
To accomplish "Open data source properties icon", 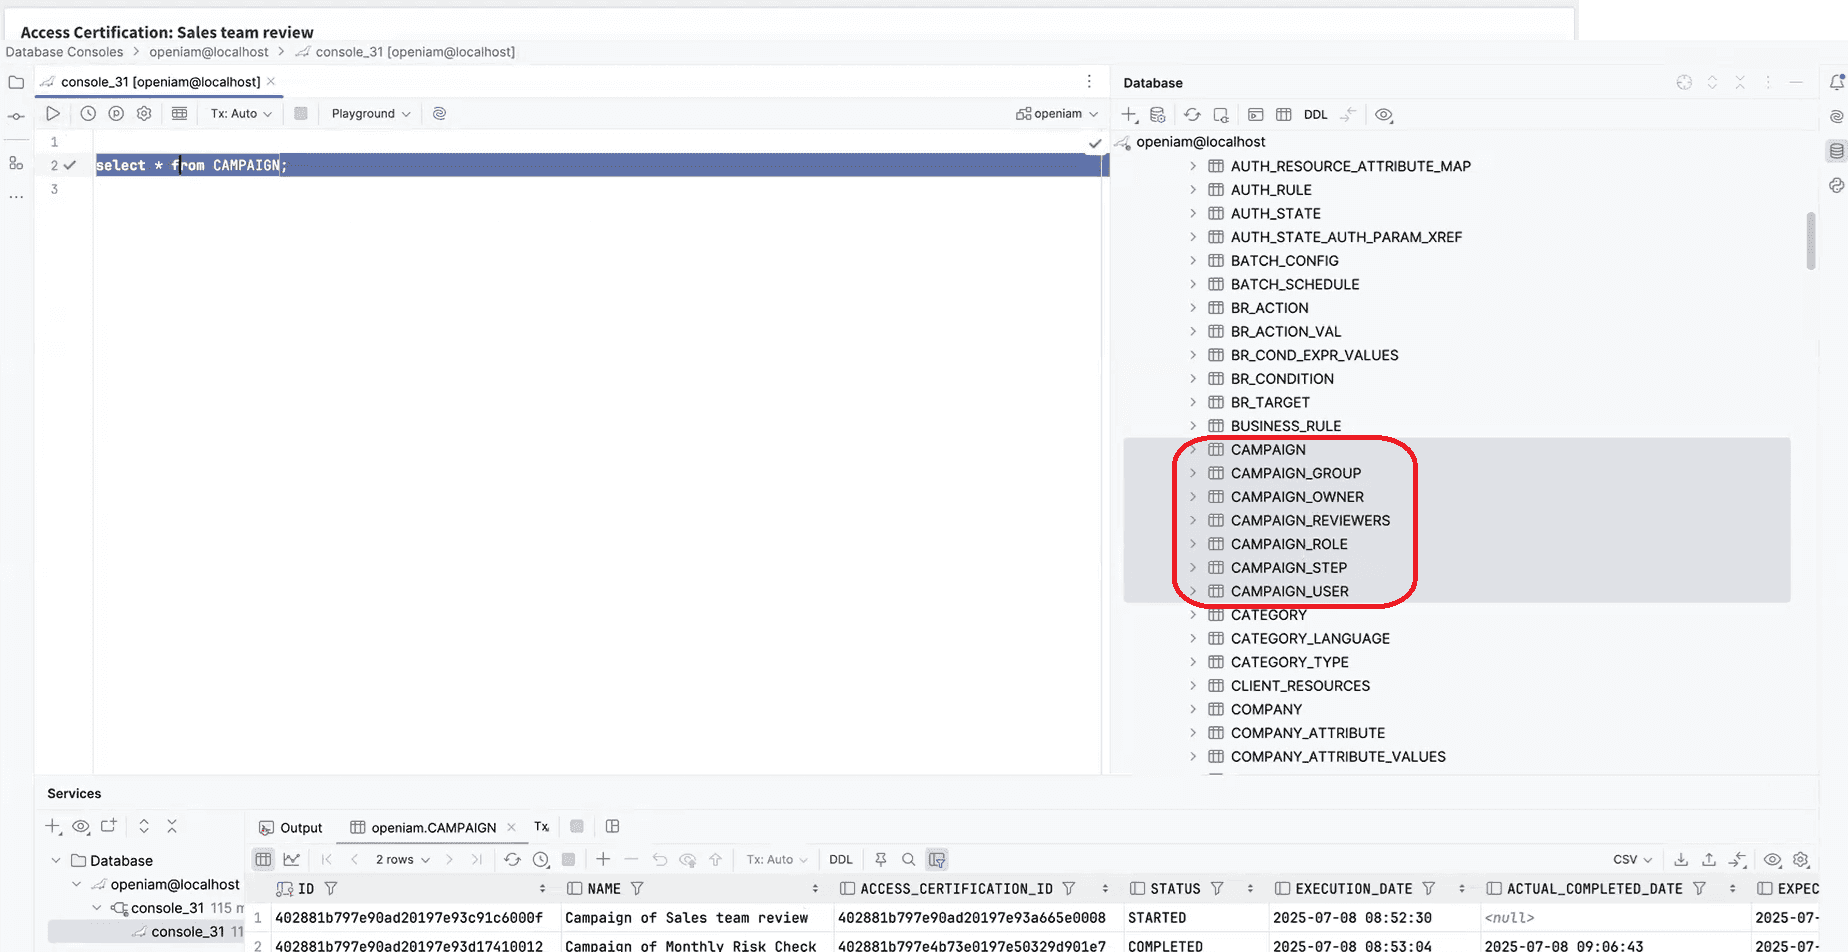I will point(1157,115).
